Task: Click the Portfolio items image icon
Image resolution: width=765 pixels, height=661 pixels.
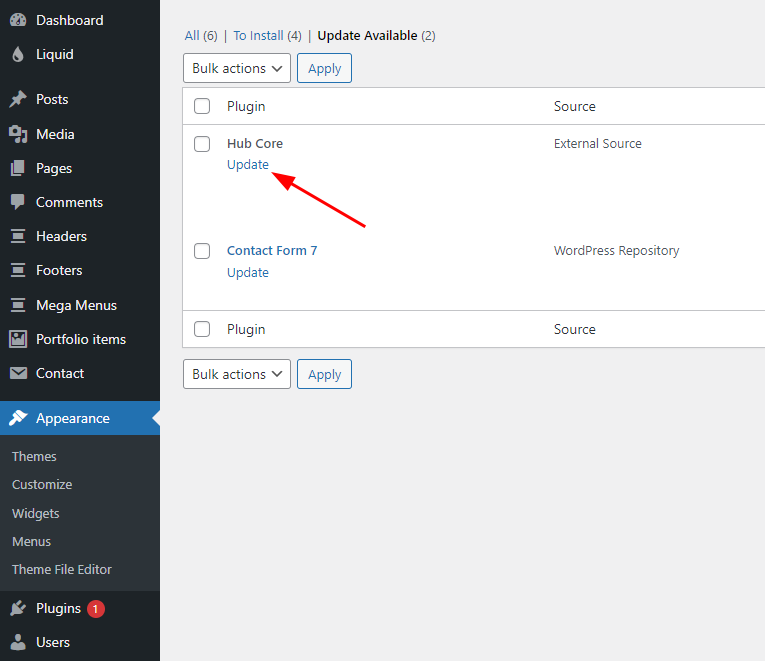Action: [x=18, y=339]
